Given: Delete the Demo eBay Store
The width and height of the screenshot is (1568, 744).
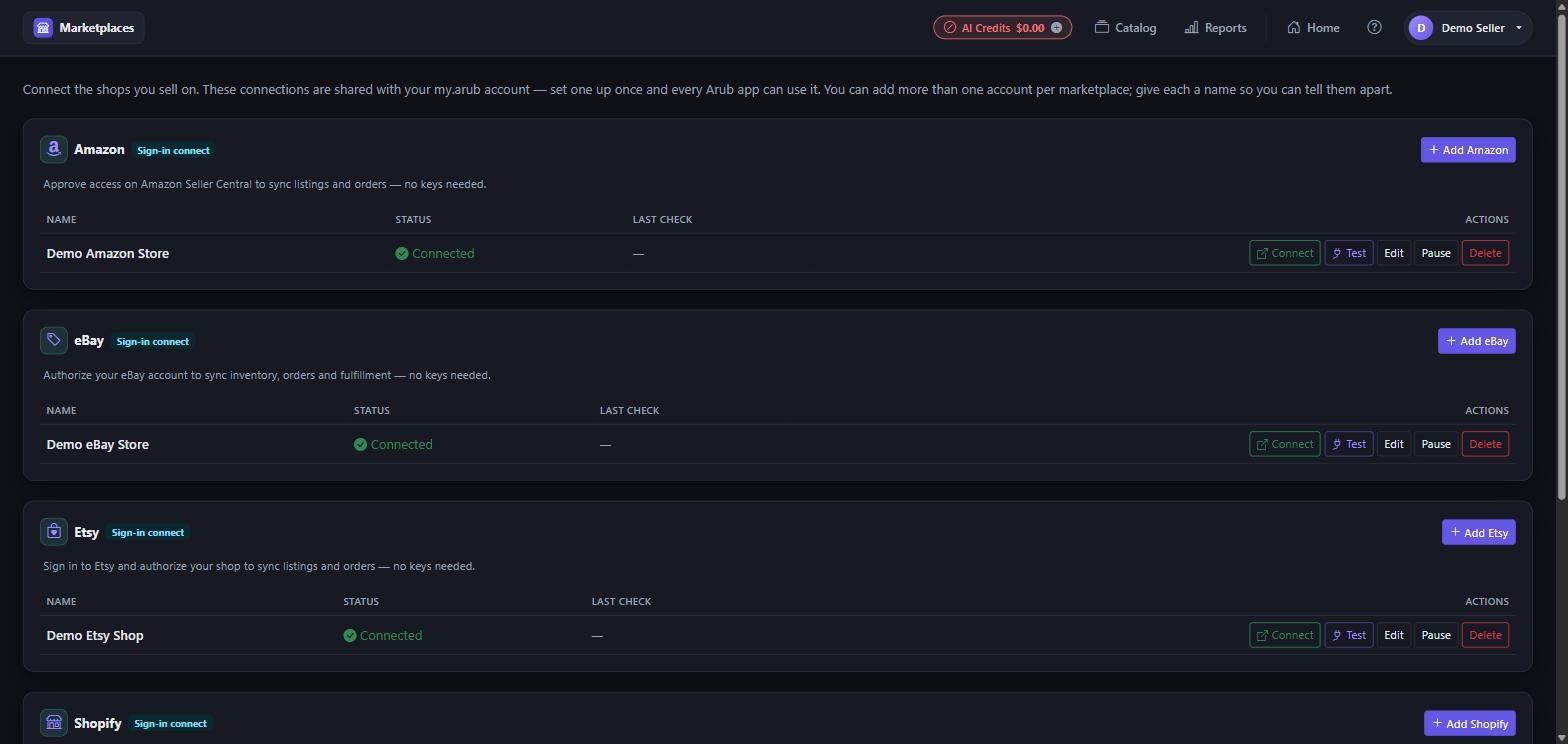Looking at the screenshot, I should coord(1485,444).
